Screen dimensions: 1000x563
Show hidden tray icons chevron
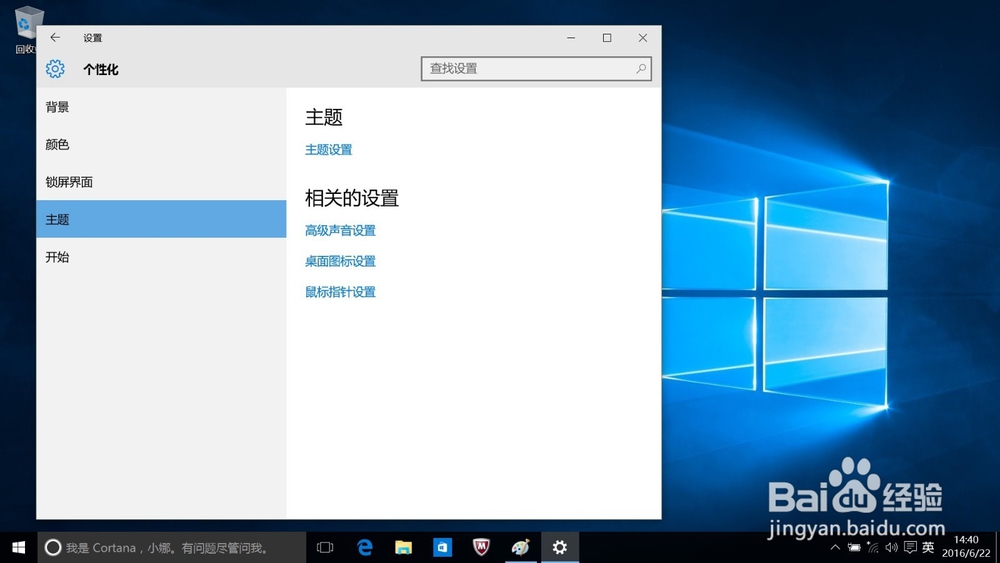(835, 548)
